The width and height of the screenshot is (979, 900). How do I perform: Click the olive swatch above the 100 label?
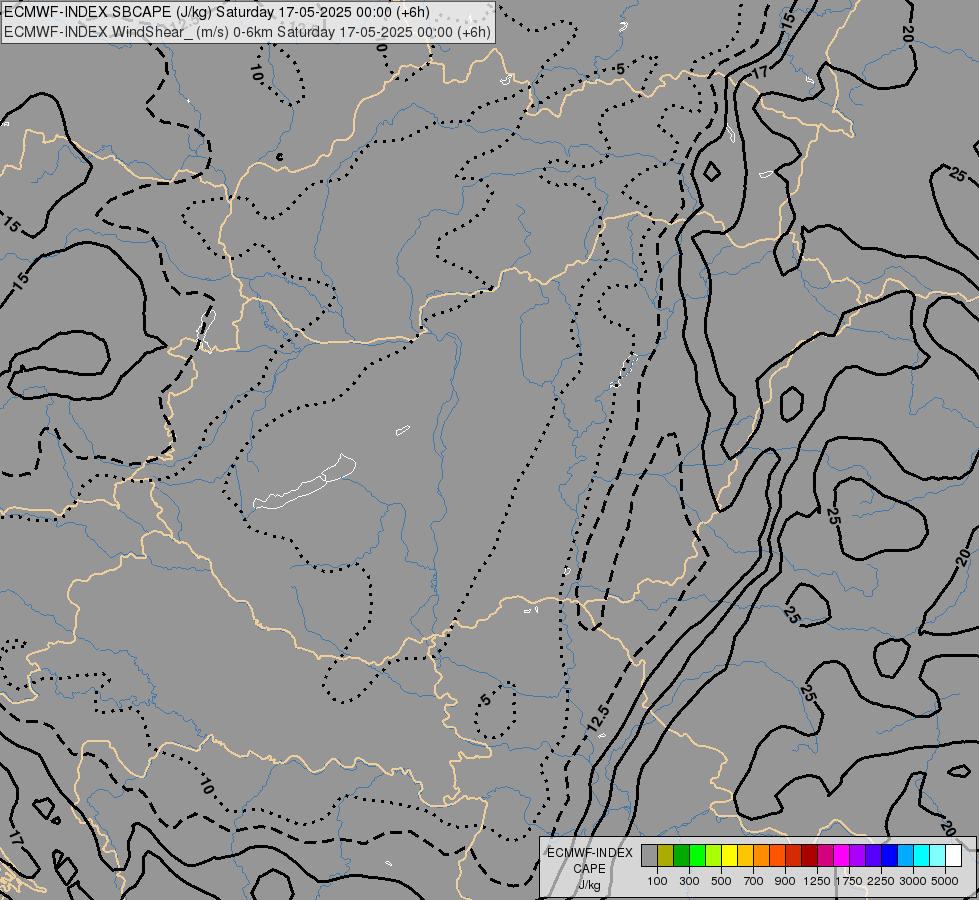click(666, 856)
